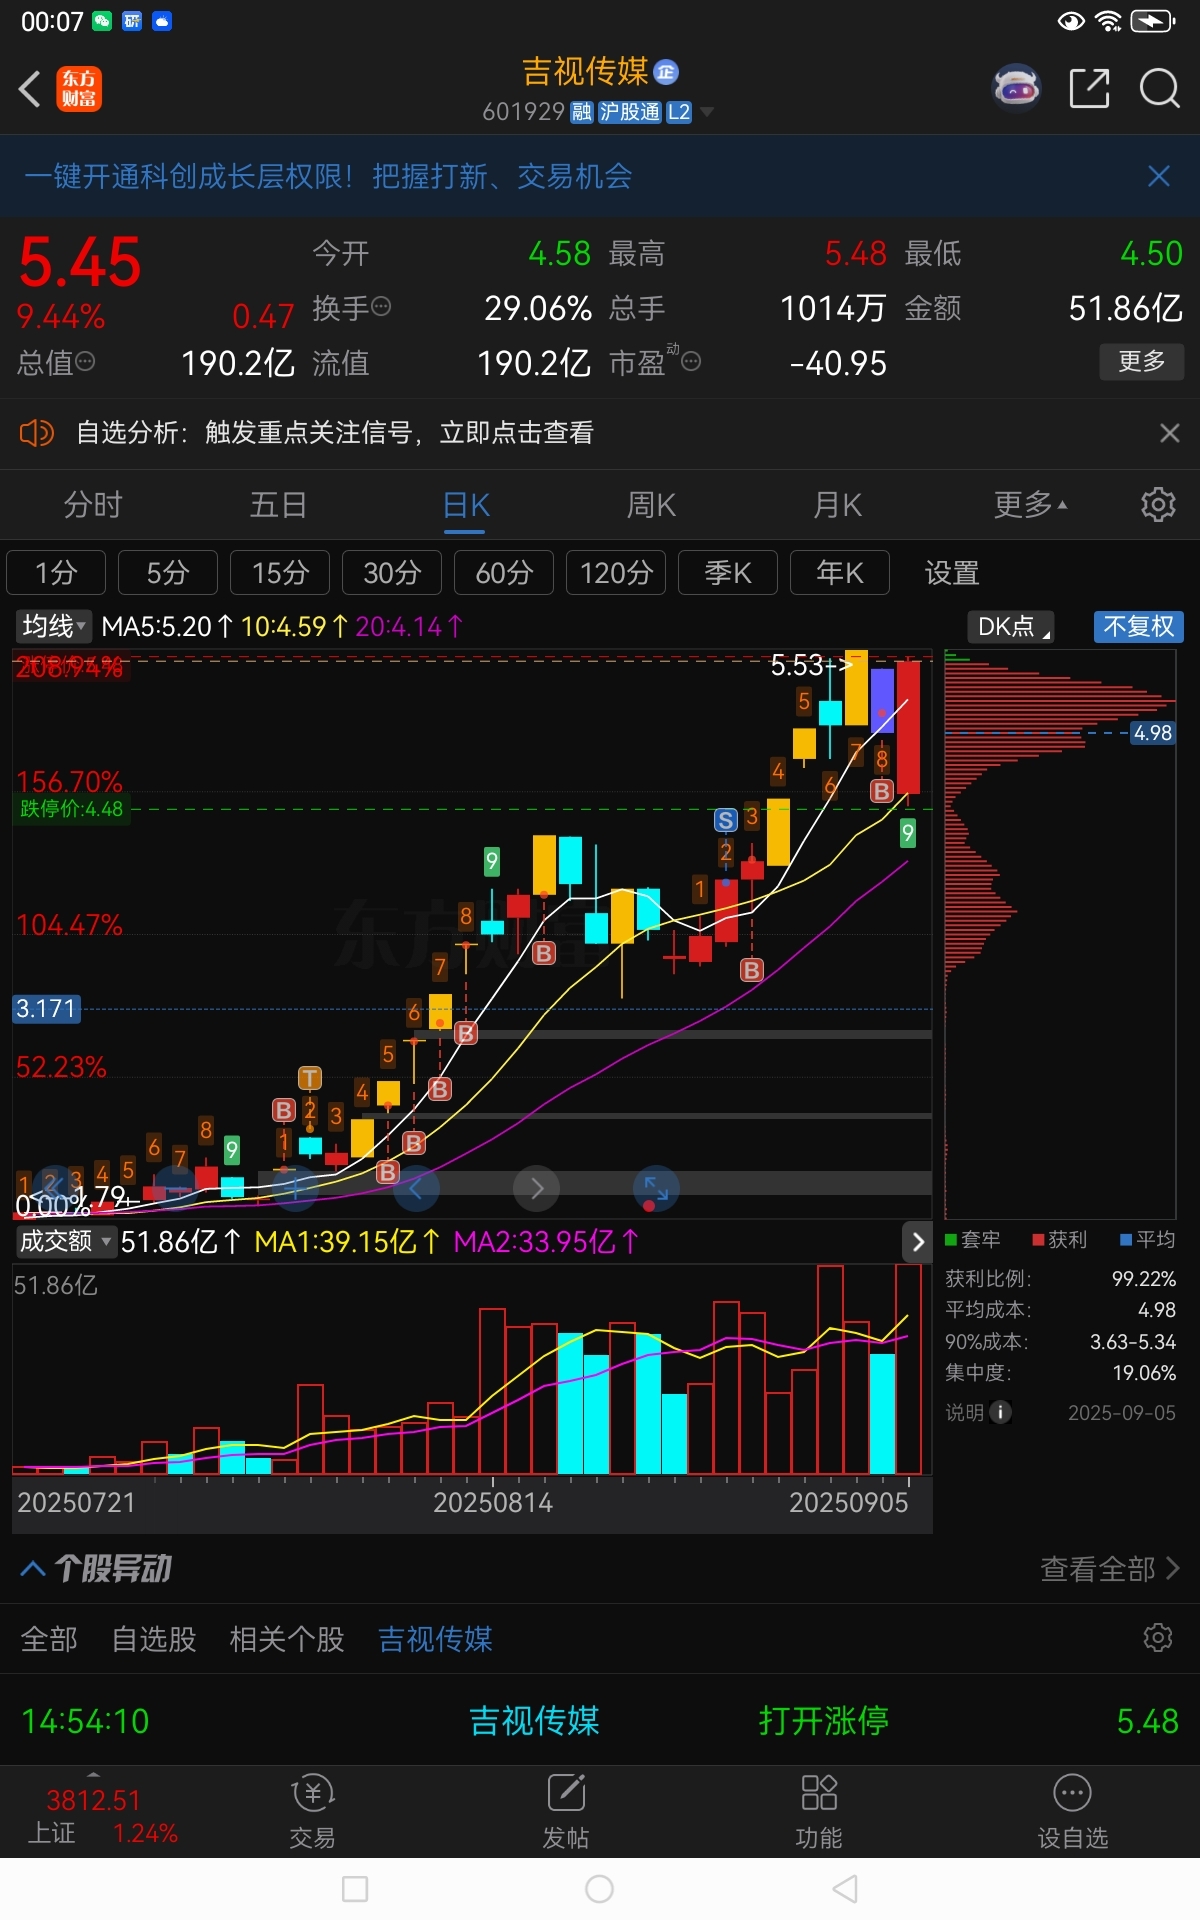The image size is (1200, 1920).
Task: Switch to 月K tab
Action: [838, 505]
